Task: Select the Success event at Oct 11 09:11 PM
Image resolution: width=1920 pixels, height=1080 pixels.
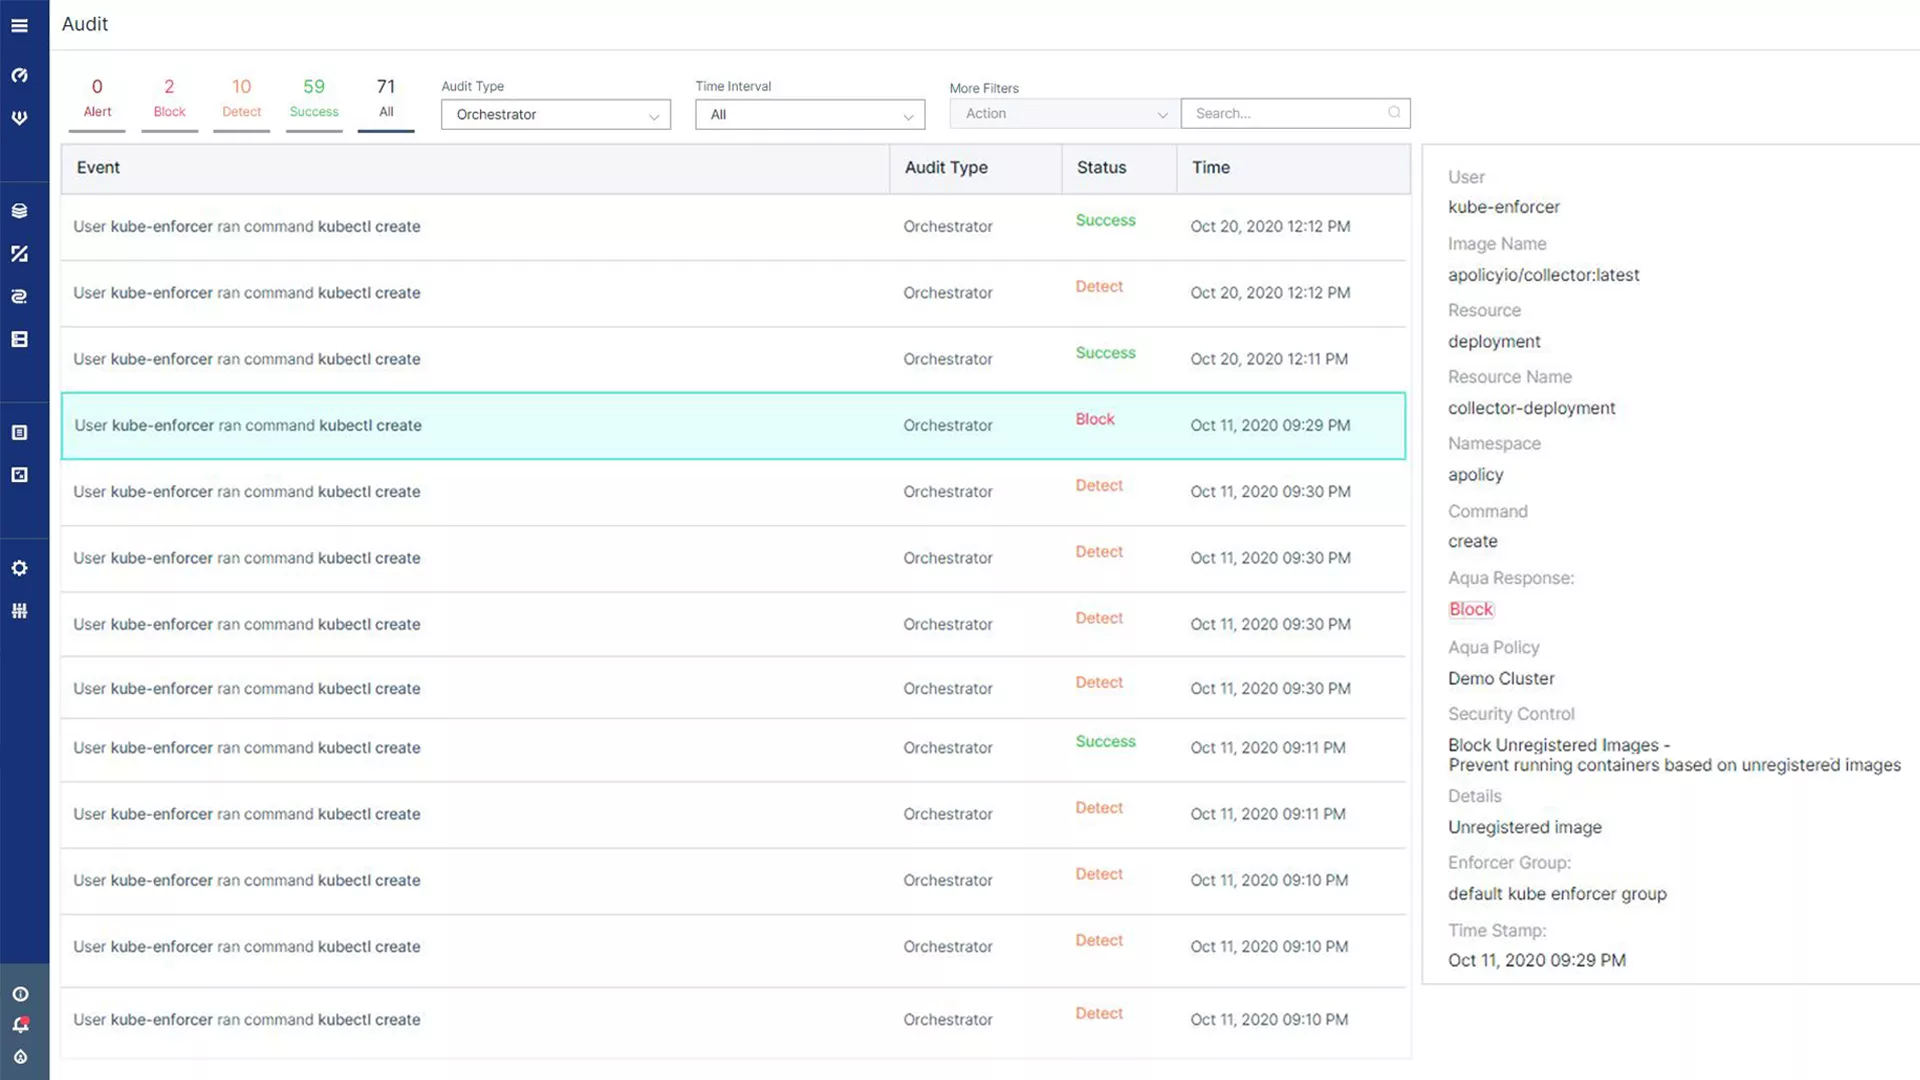Action: click(x=734, y=748)
